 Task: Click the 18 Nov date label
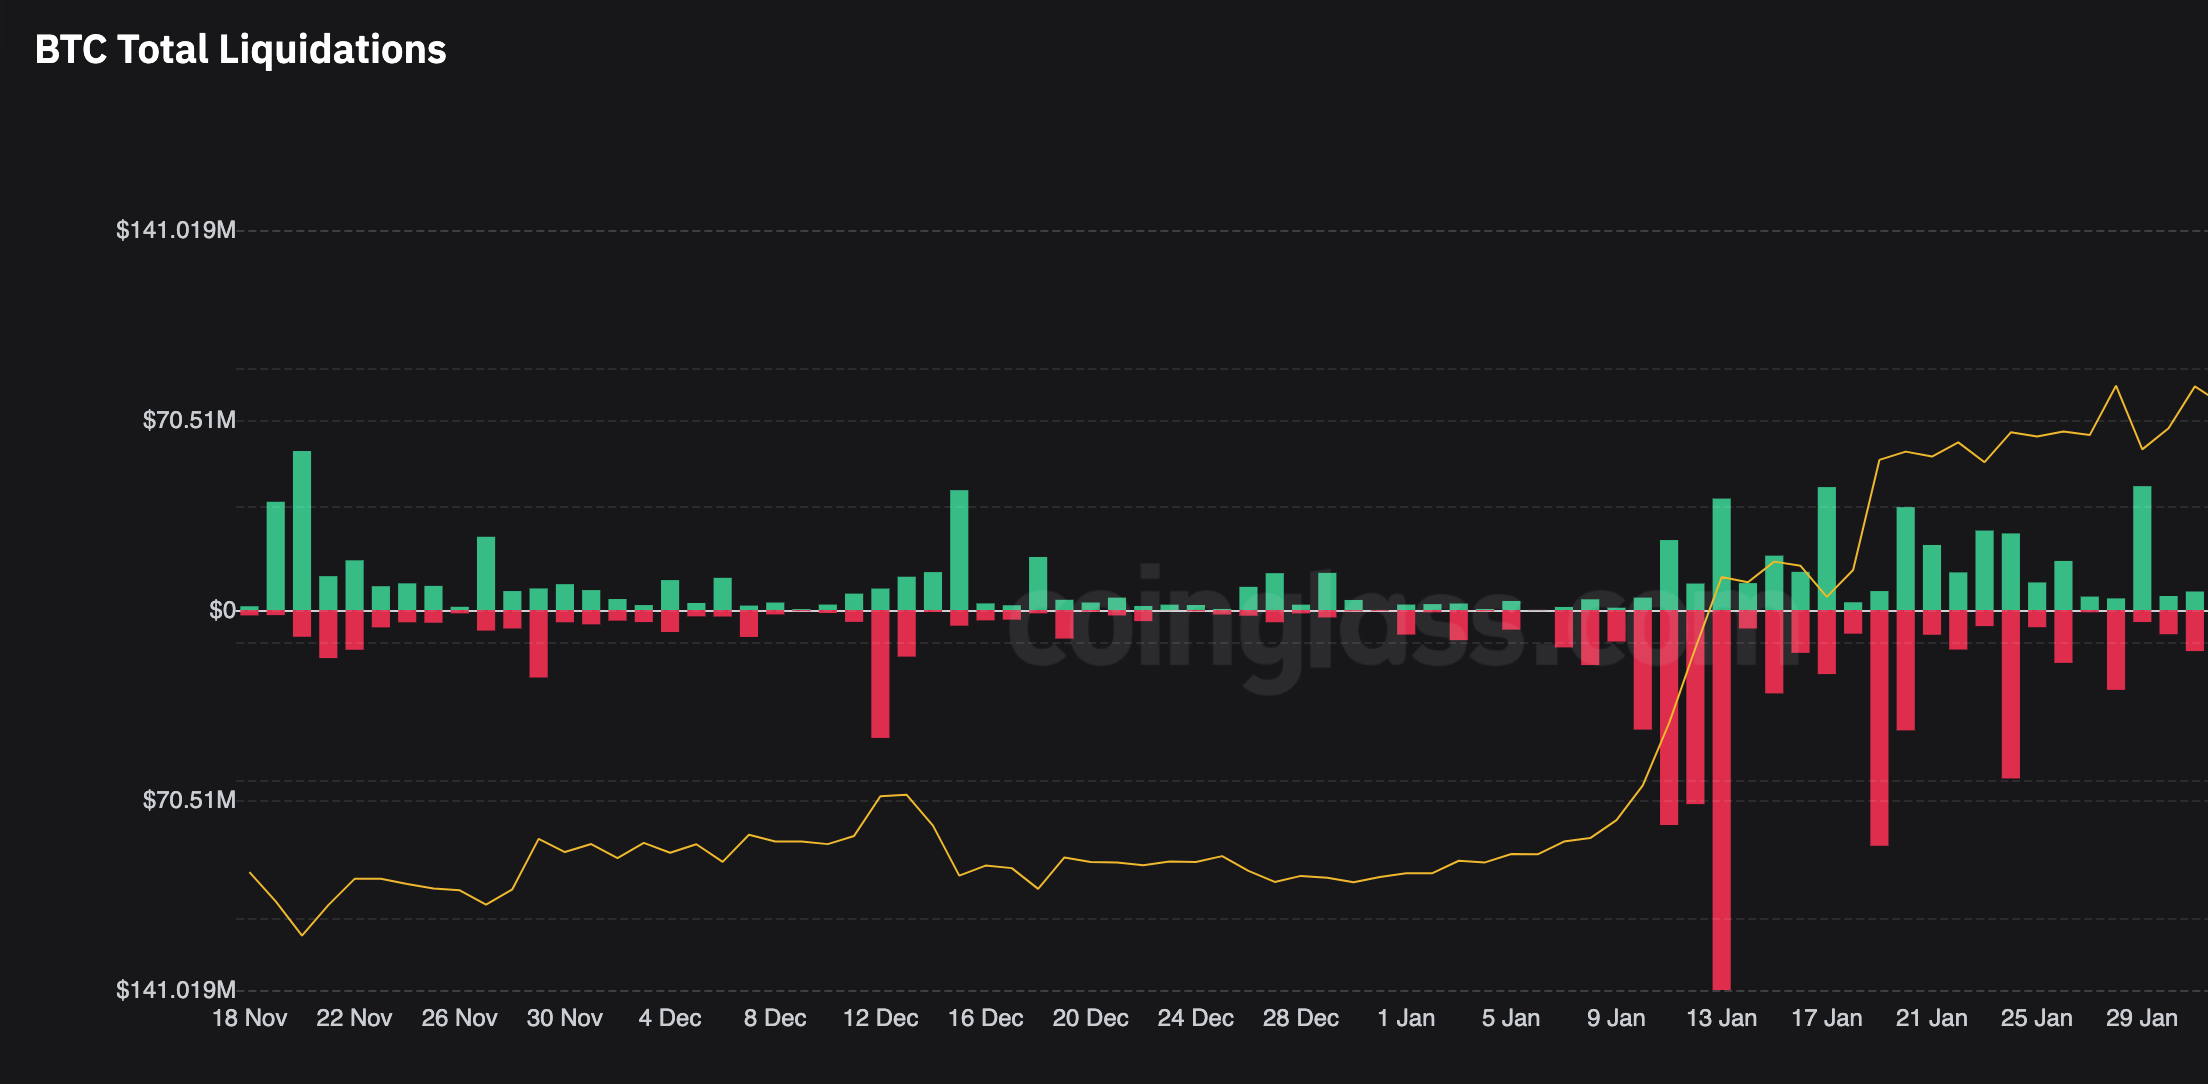tap(249, 1018)
